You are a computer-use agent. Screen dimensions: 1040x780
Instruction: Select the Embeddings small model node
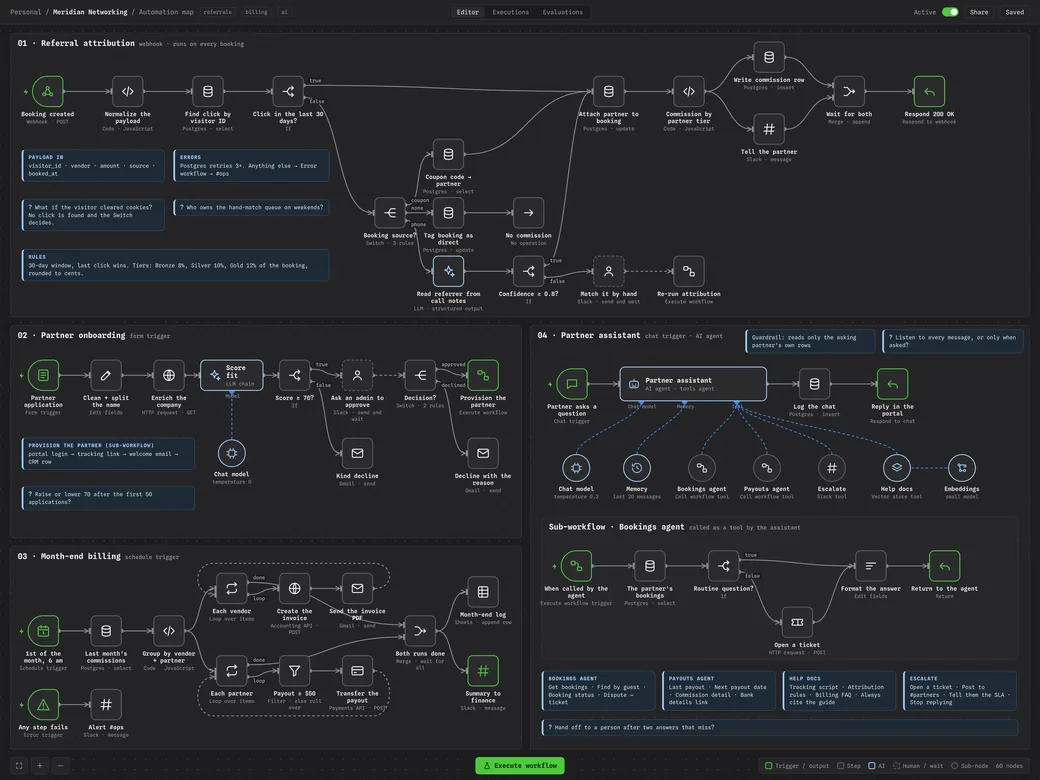pos(962,468)
